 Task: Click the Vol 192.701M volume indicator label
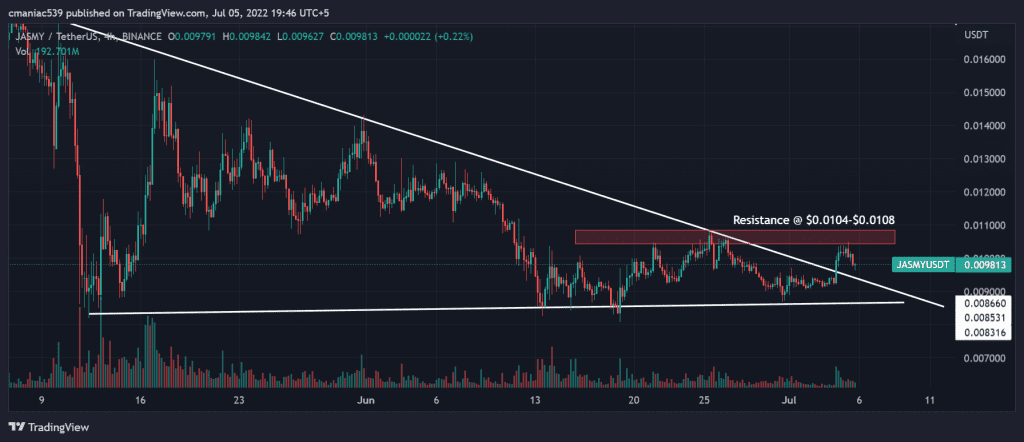[44, 50]
